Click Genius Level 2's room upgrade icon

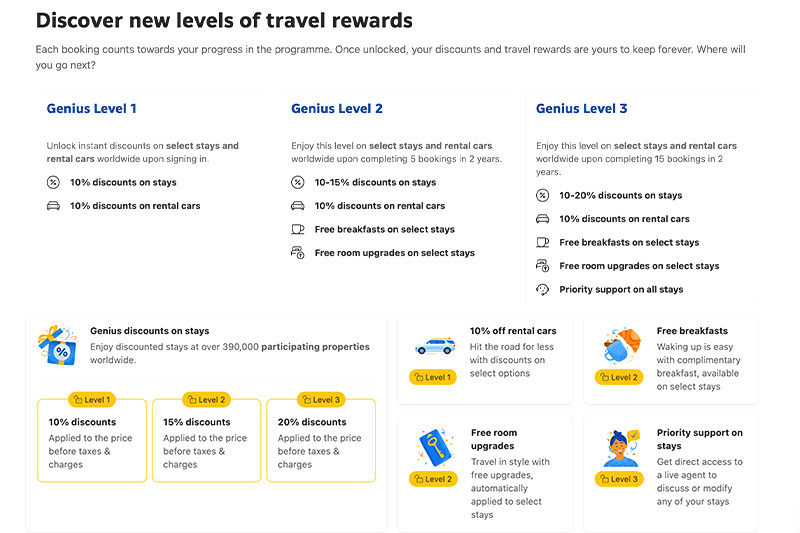[298, 253]
